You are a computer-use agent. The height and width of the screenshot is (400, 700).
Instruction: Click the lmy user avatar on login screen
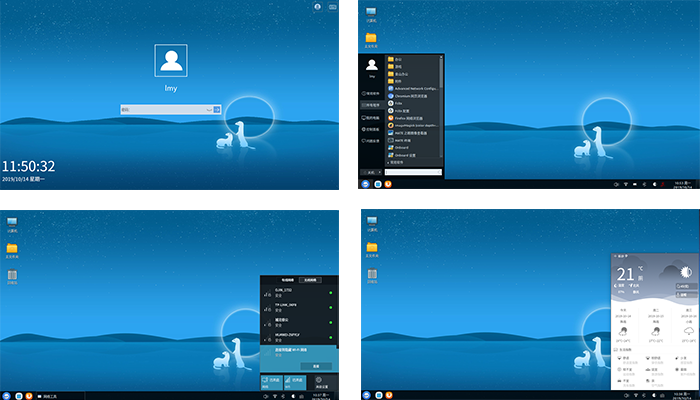point(171,60)
